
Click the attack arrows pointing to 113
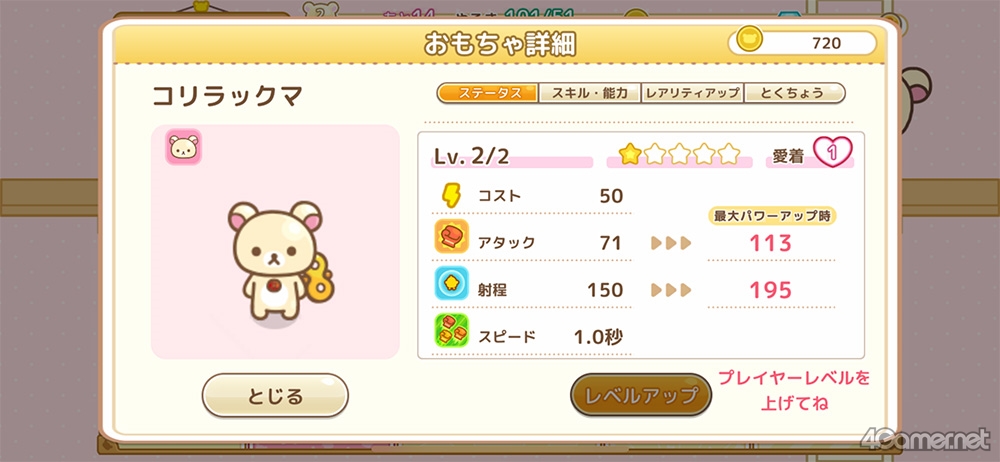pyautogui.click(x=671, y=243)
